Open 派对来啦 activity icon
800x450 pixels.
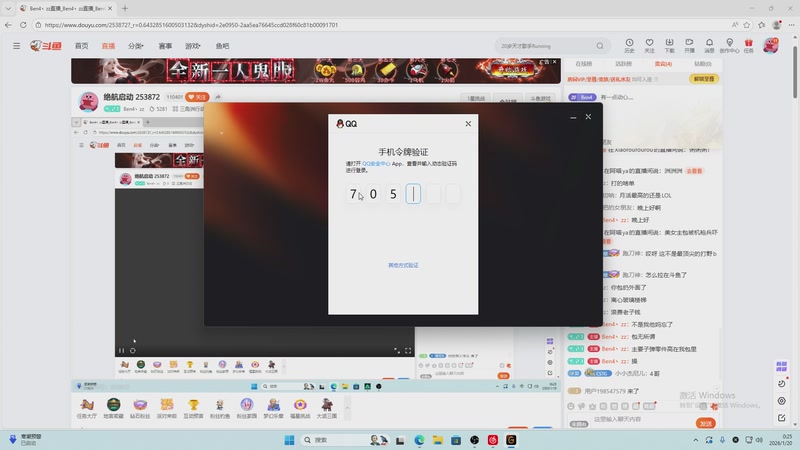(167, 408)
